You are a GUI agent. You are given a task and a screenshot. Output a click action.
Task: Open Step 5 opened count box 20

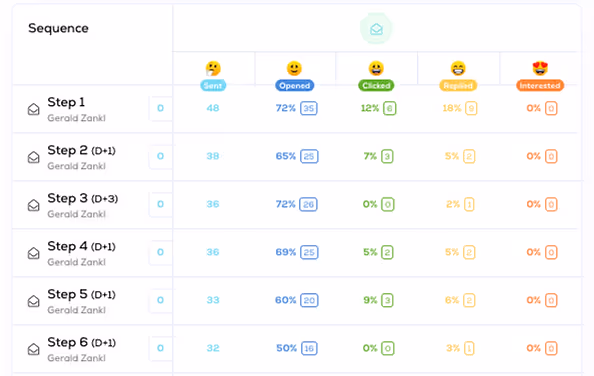[x=309, y=300]
